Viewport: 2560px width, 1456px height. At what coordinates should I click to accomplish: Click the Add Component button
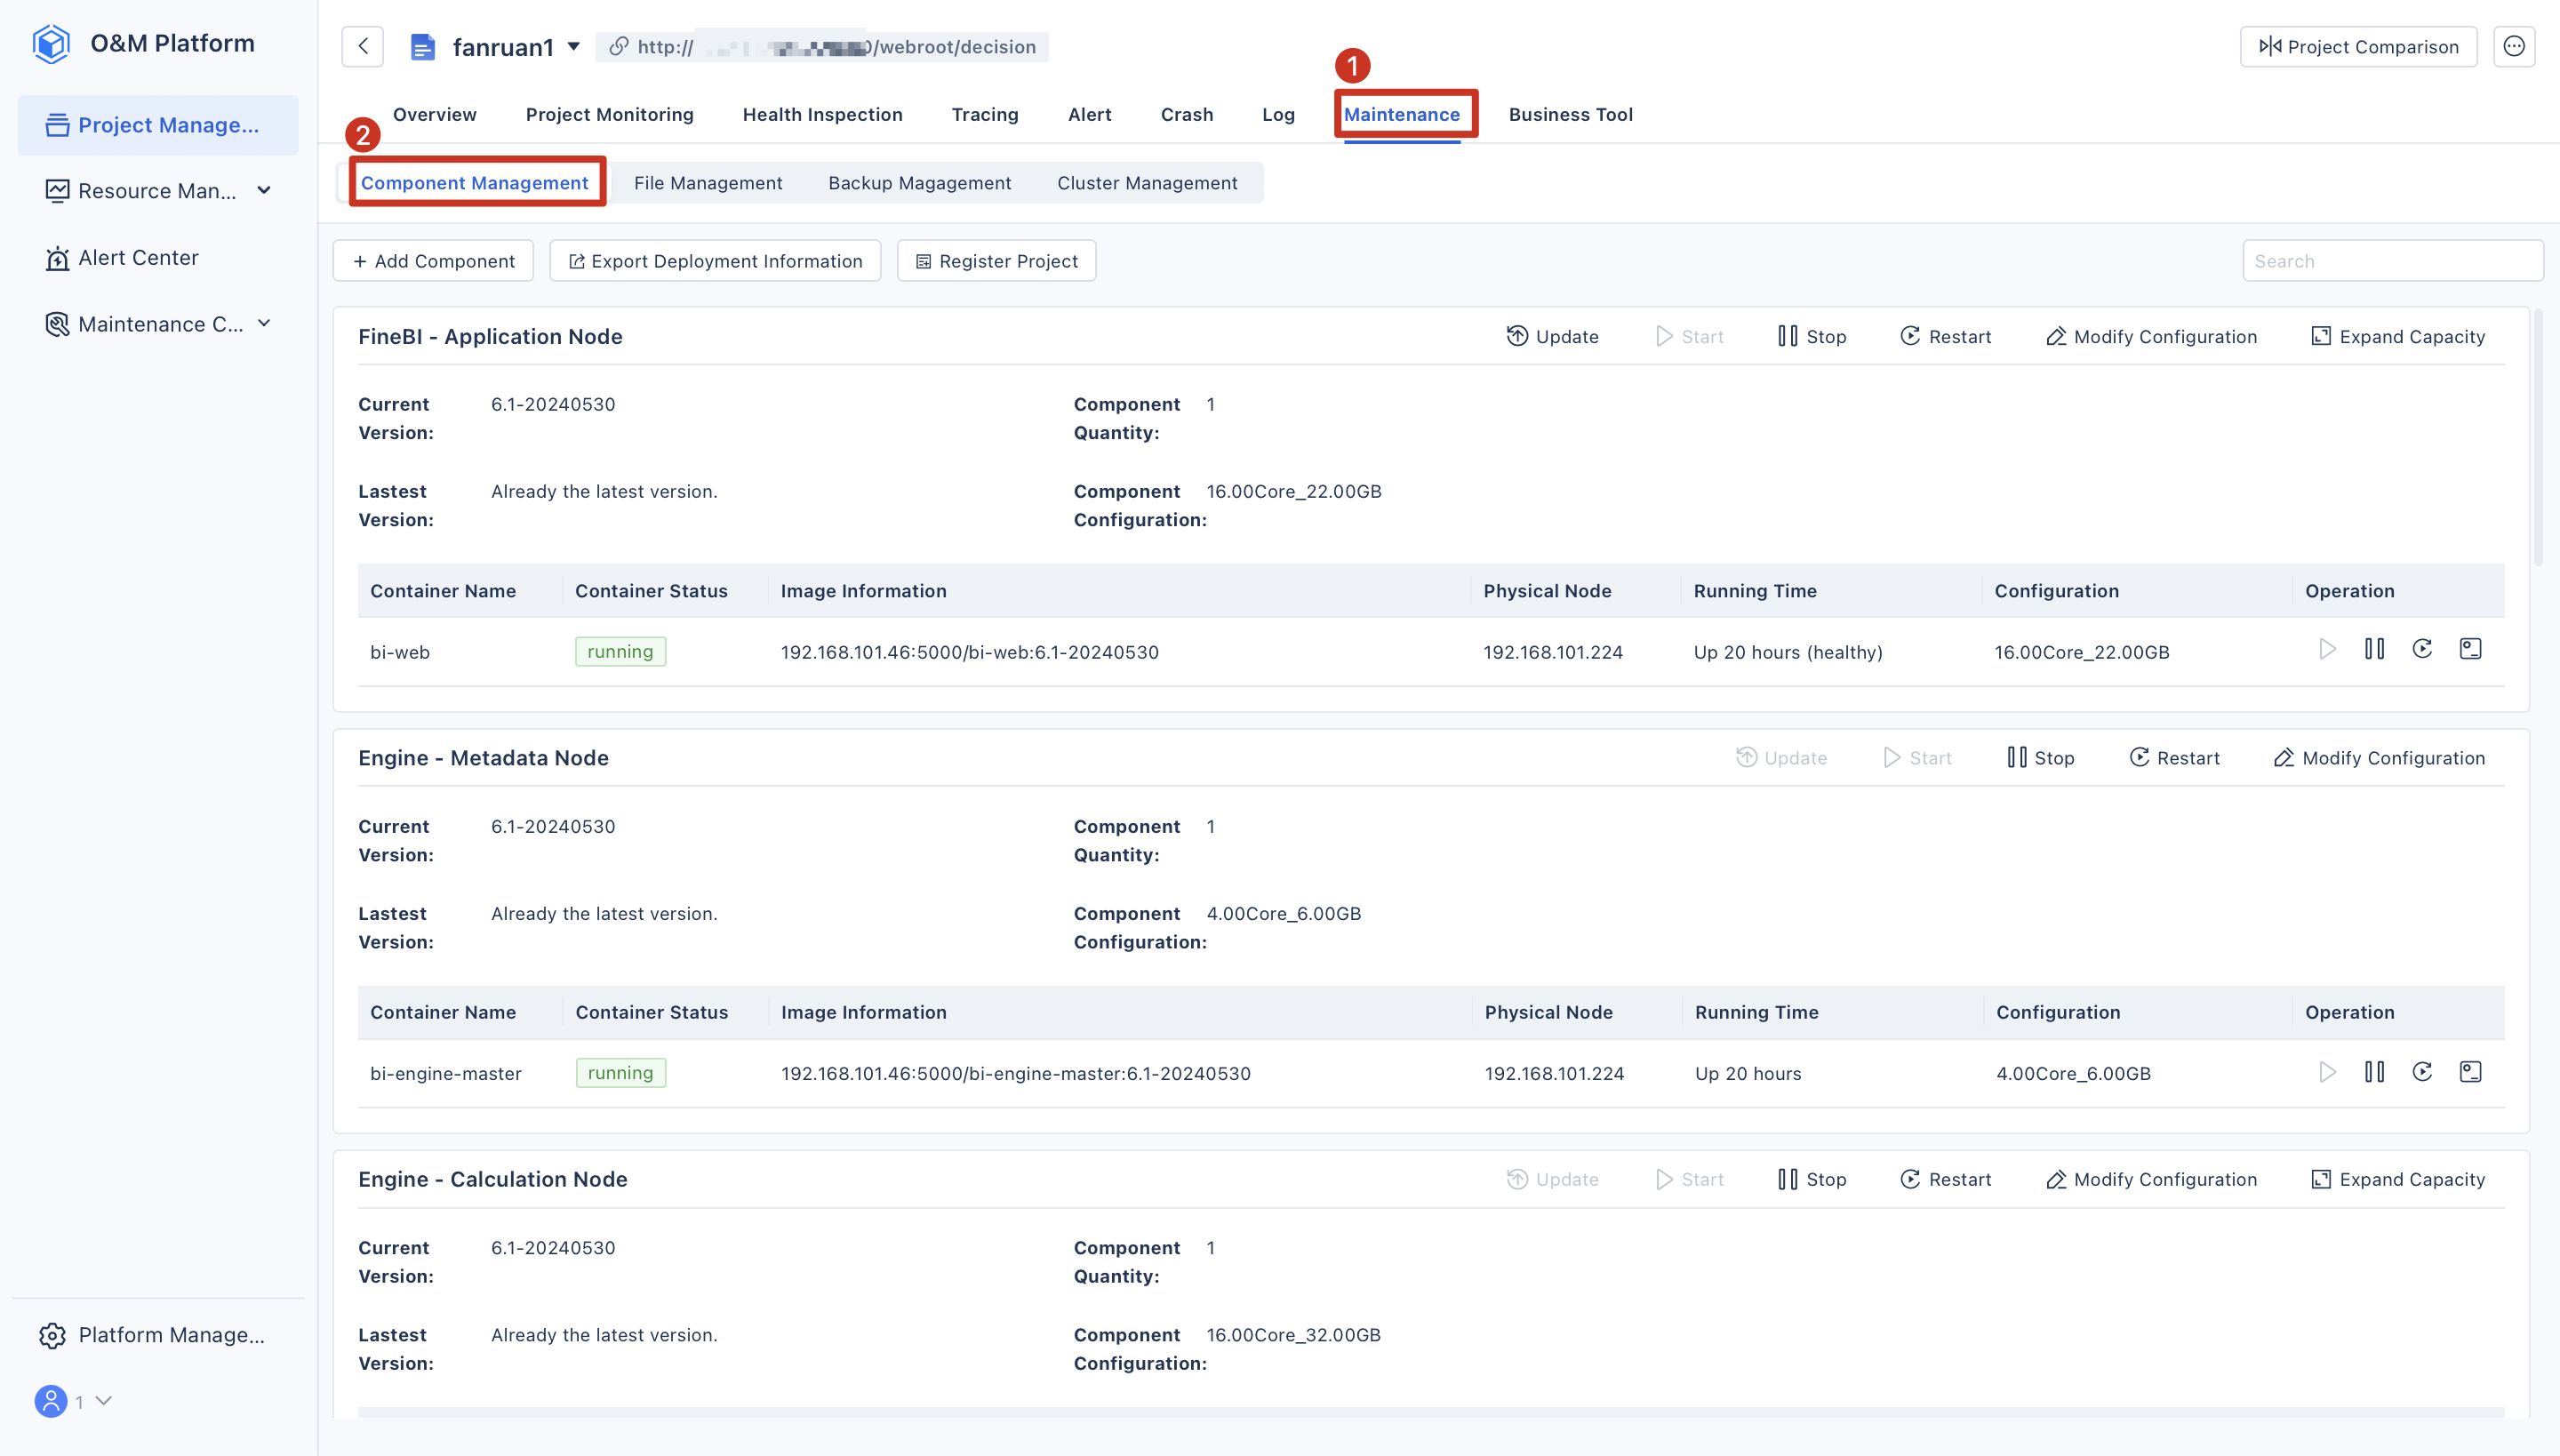click(433, 260)
